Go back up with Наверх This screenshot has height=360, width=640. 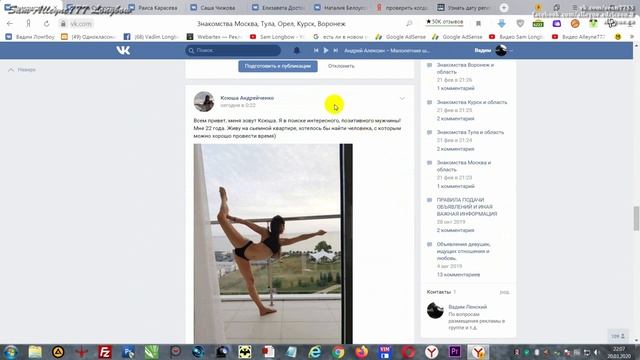(x=22, y=70)
